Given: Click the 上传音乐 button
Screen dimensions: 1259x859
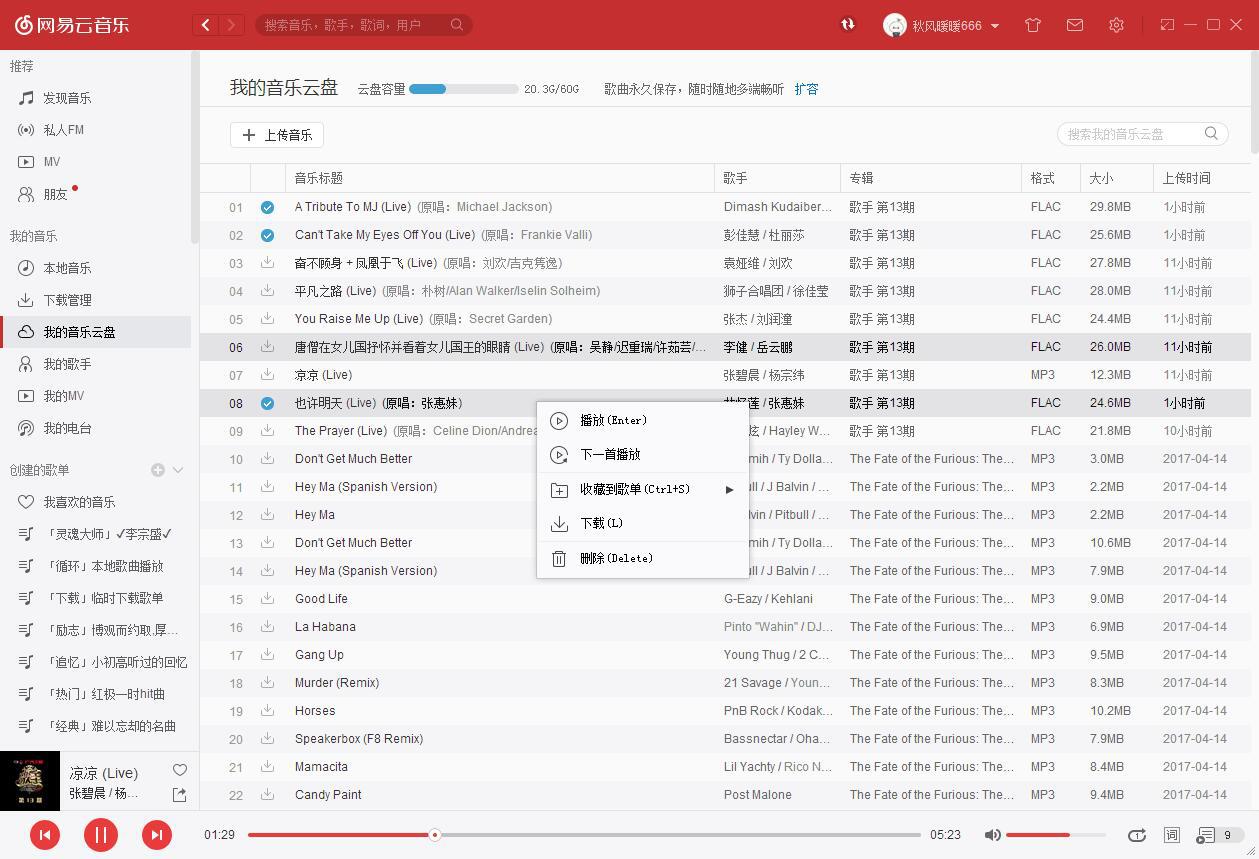Looking at the screenshot, I should [x=277, y=135].
